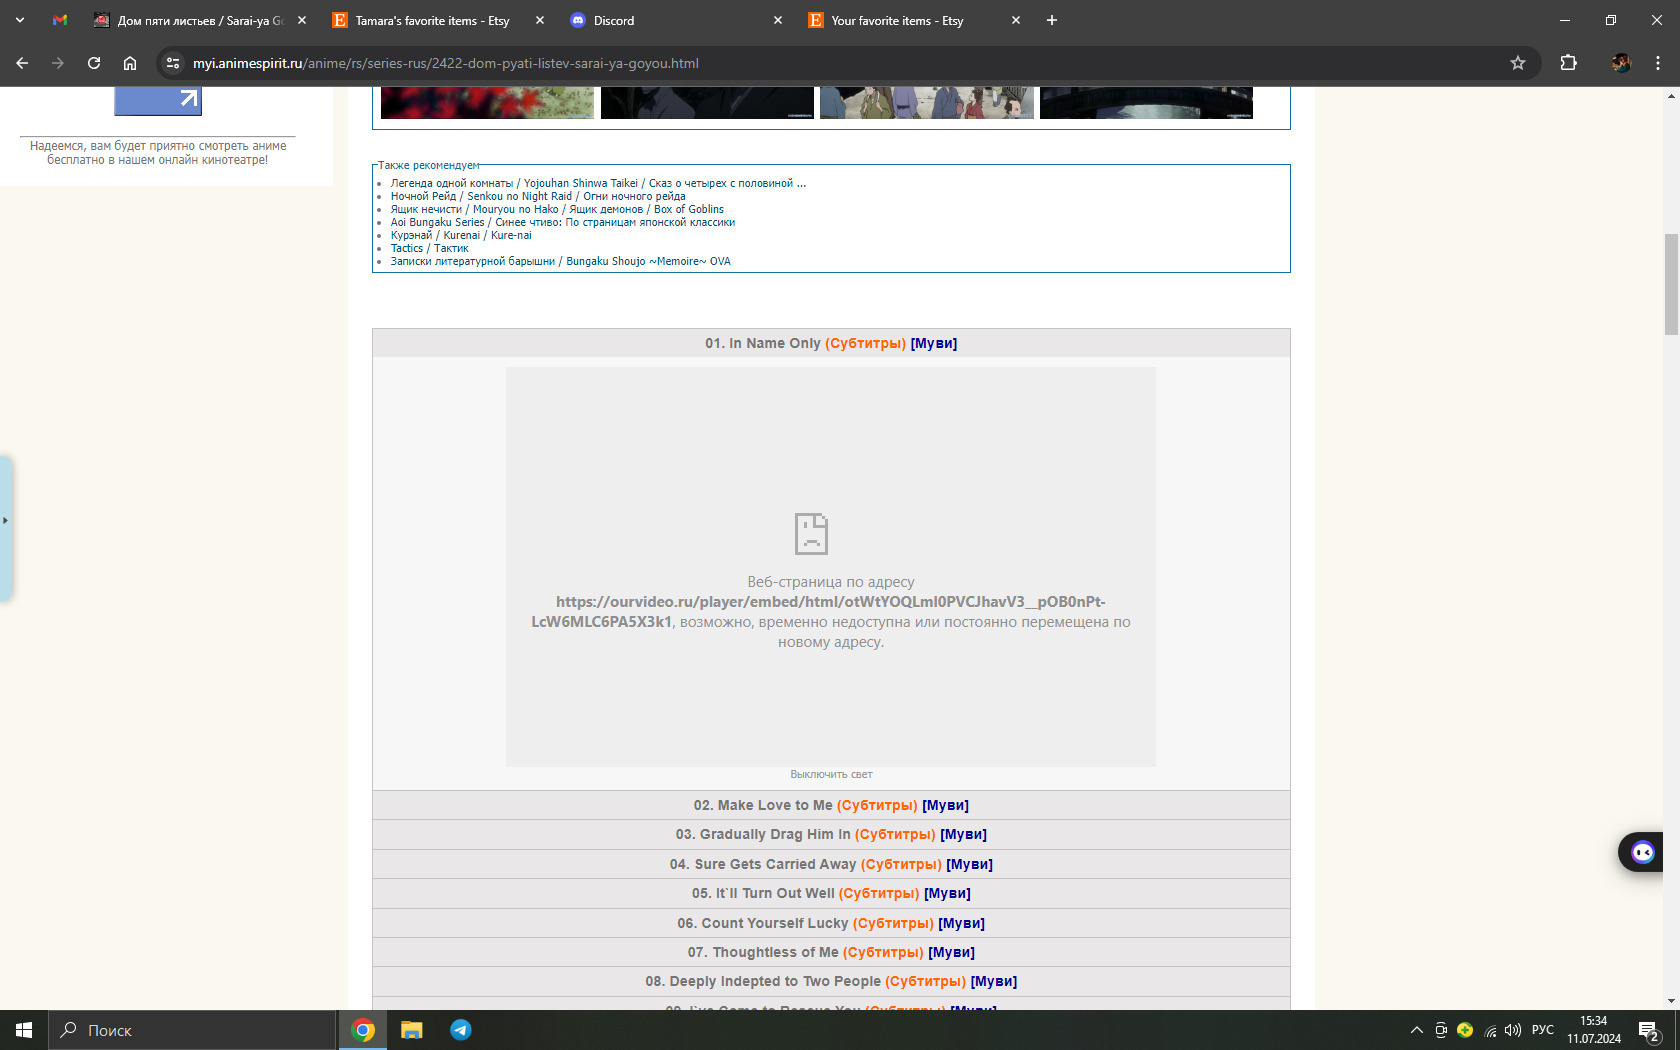Open Telegram from the taskbar
This screenshot has width=1680, height=1050.
pyautogui.click(x=461, y=1030)
